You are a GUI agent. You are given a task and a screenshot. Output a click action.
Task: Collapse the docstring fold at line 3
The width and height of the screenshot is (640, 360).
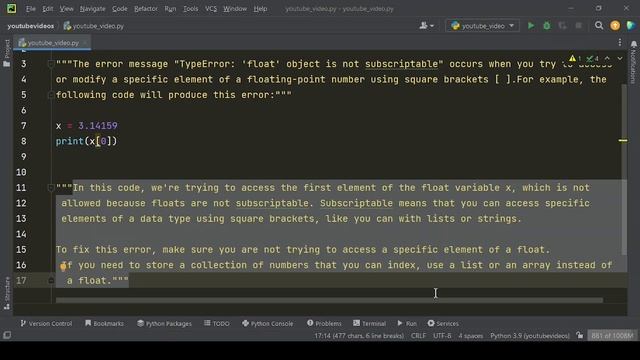pyautogui.click(x=51, y=64)
